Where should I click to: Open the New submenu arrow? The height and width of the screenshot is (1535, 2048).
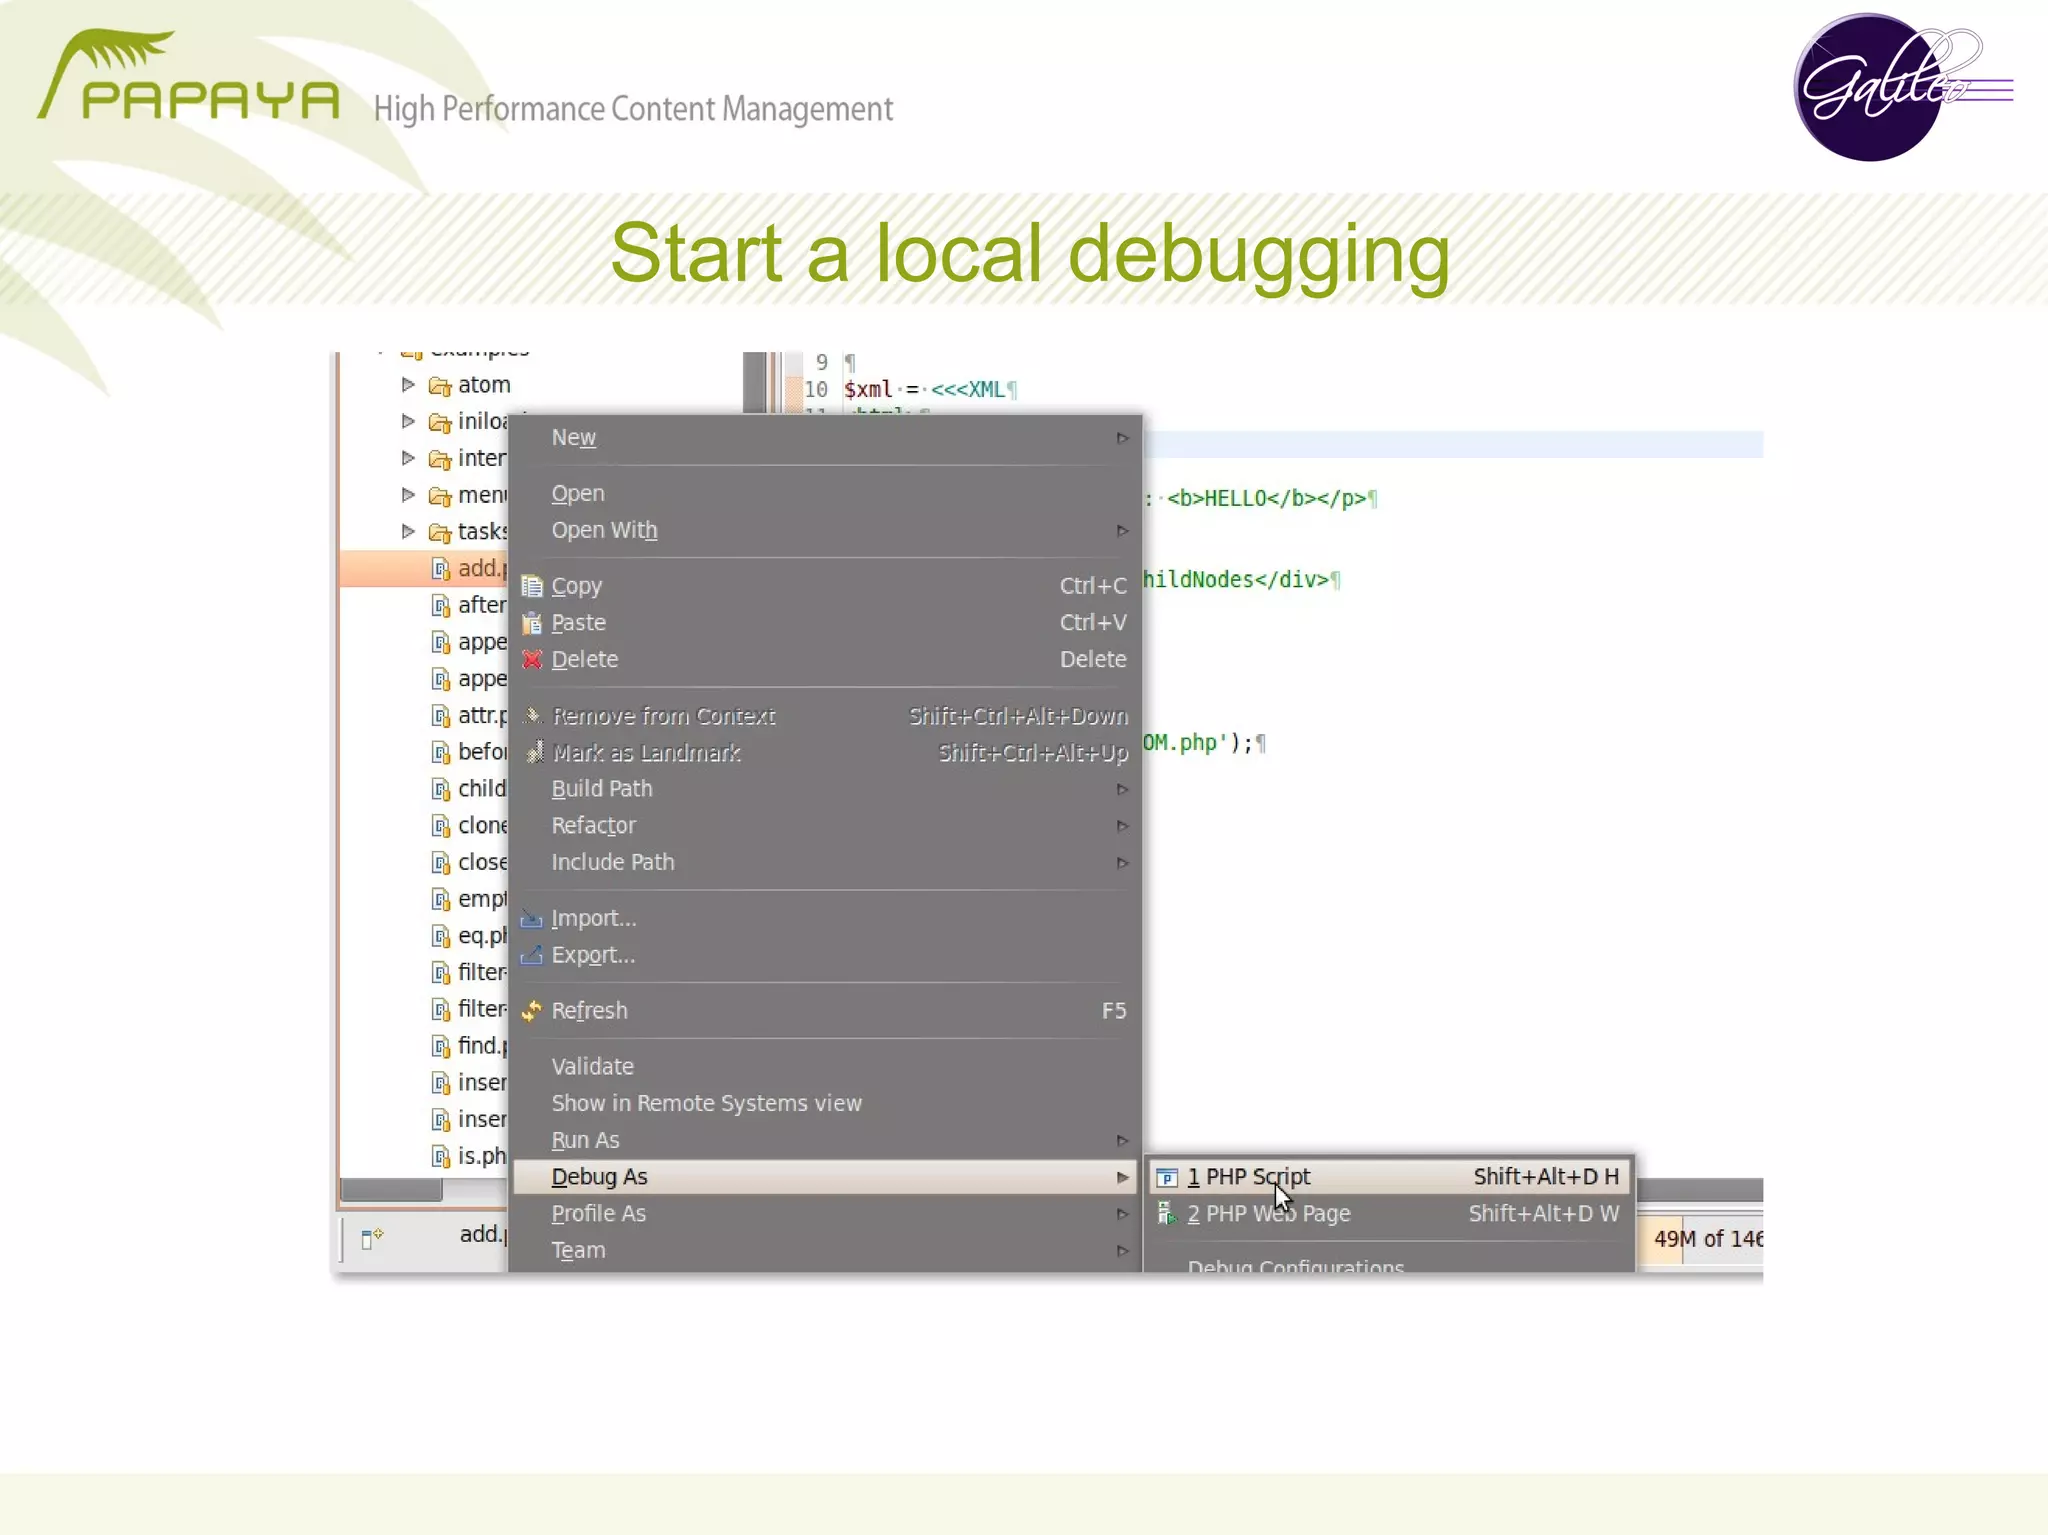[x=1122, y=438]
